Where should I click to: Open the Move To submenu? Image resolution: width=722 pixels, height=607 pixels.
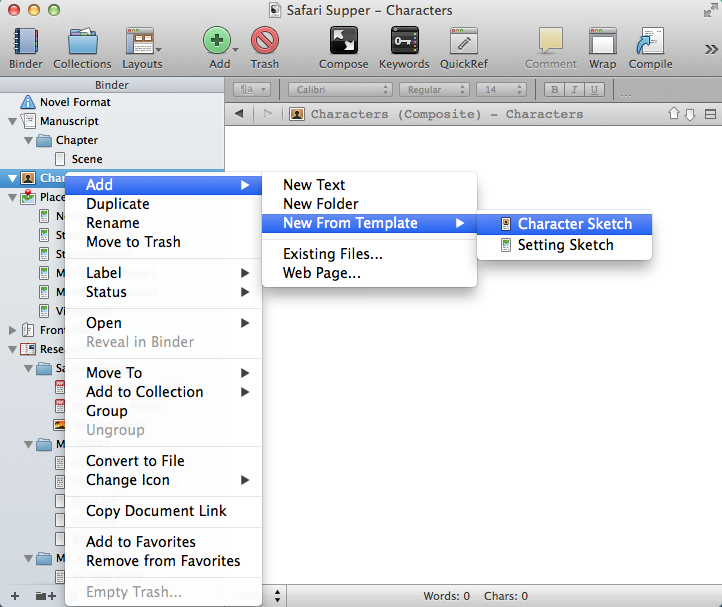pos(163,373)
